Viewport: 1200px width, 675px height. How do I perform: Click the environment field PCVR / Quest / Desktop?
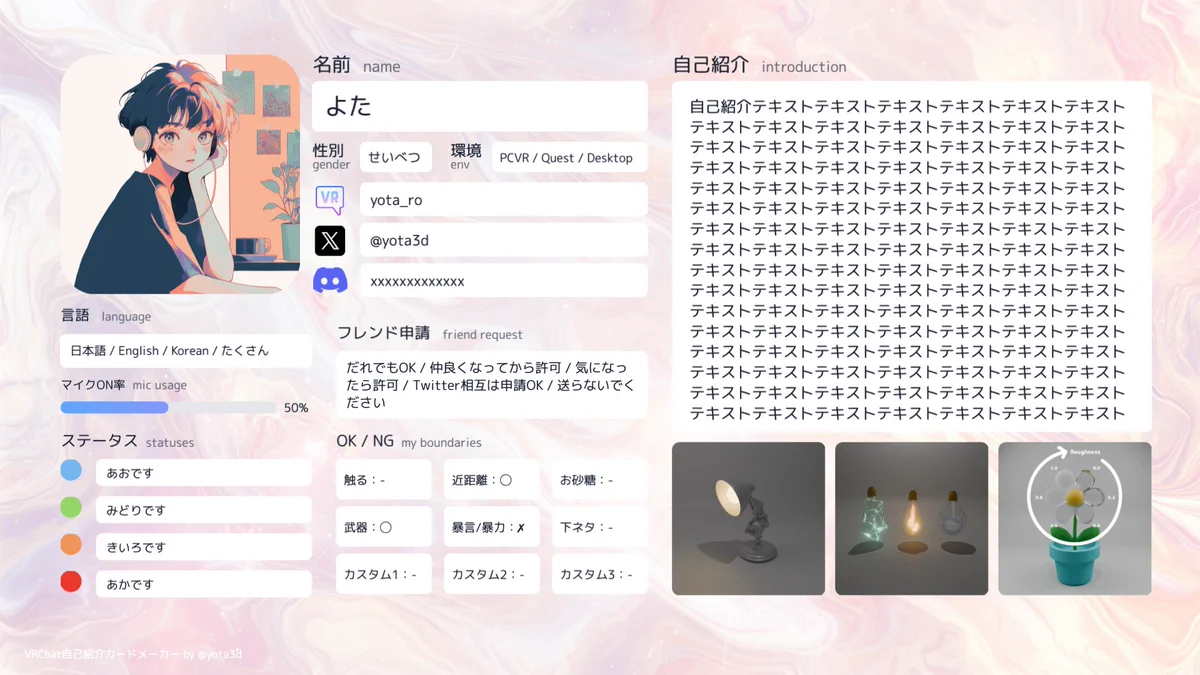569,157
